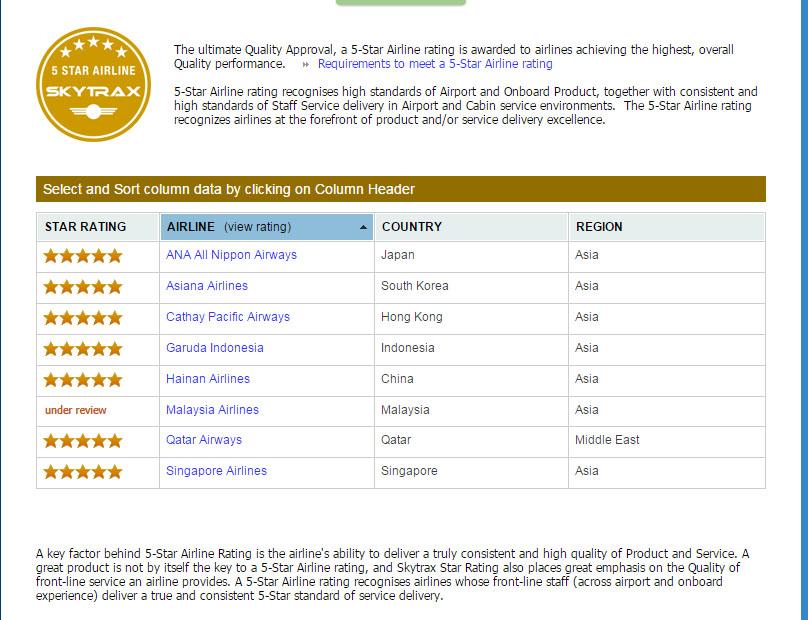Click the stars in Garuda Indonesia row
This screenshot has width=808, height=620.
83,349
